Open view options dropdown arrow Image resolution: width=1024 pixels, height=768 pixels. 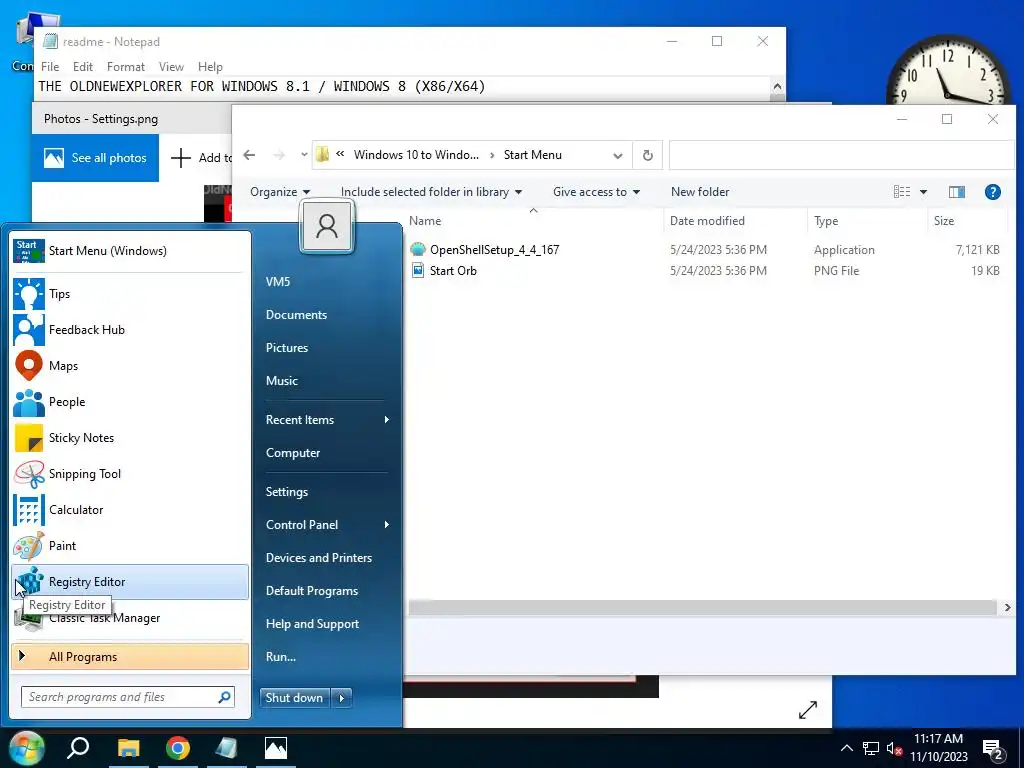[x=923, y=192]
